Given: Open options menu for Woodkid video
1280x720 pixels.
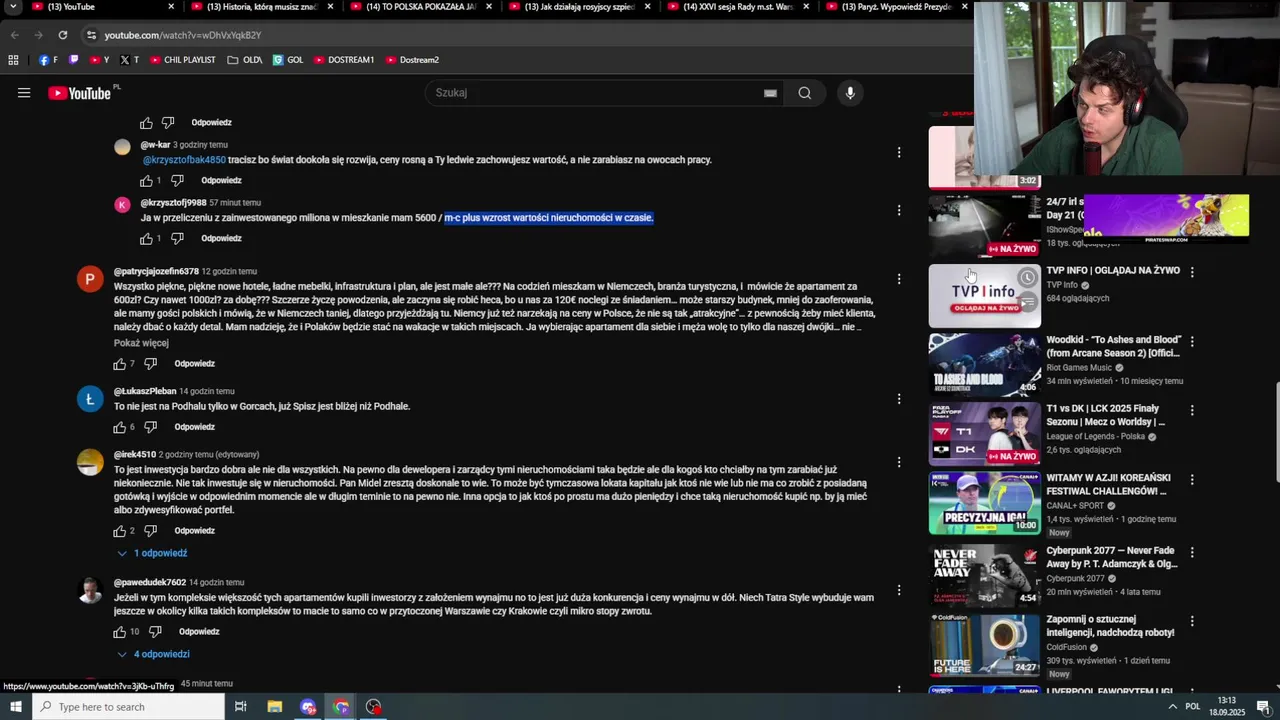Looking at the screenshot, I should pos(1192,342).
